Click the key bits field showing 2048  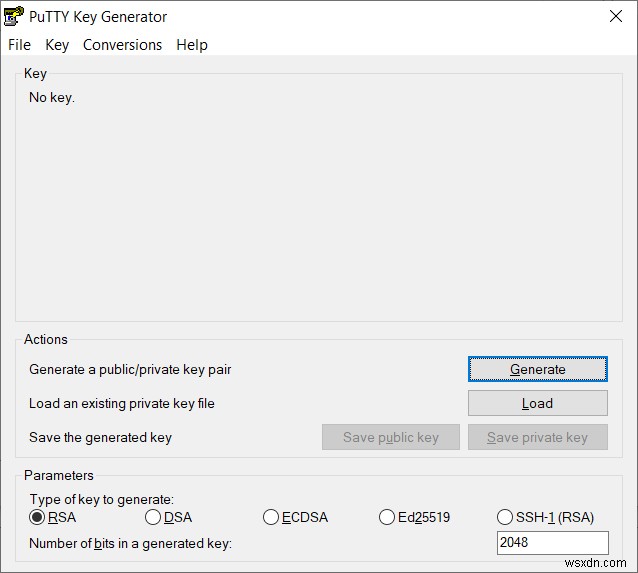pos(553,542)
